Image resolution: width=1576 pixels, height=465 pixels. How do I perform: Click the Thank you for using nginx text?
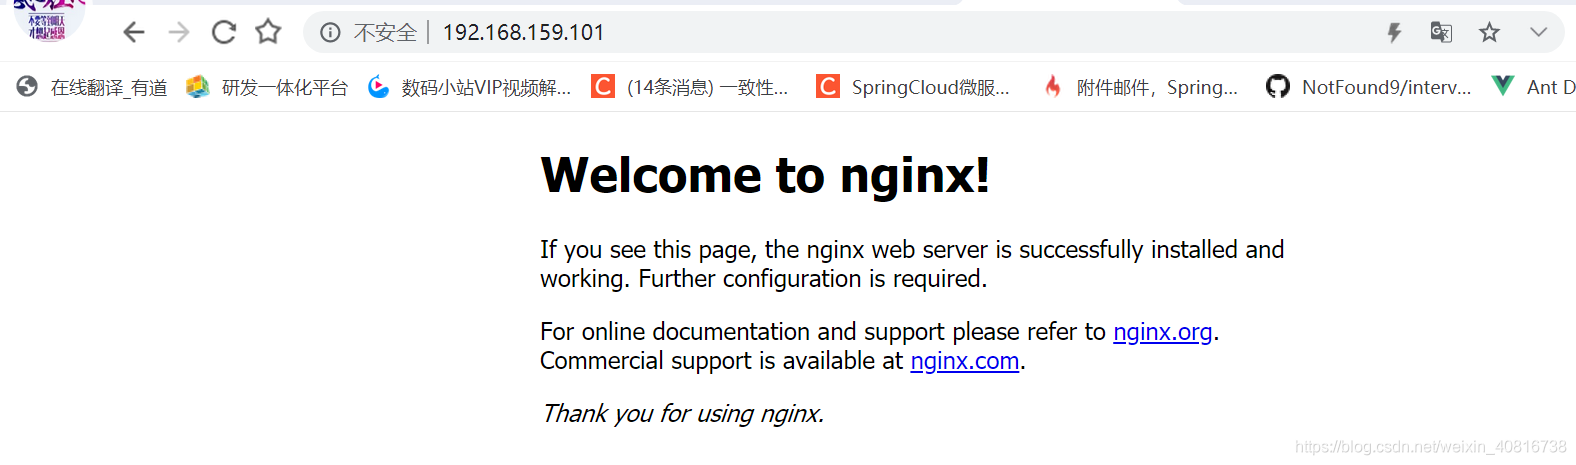click(x=682, y=414)
